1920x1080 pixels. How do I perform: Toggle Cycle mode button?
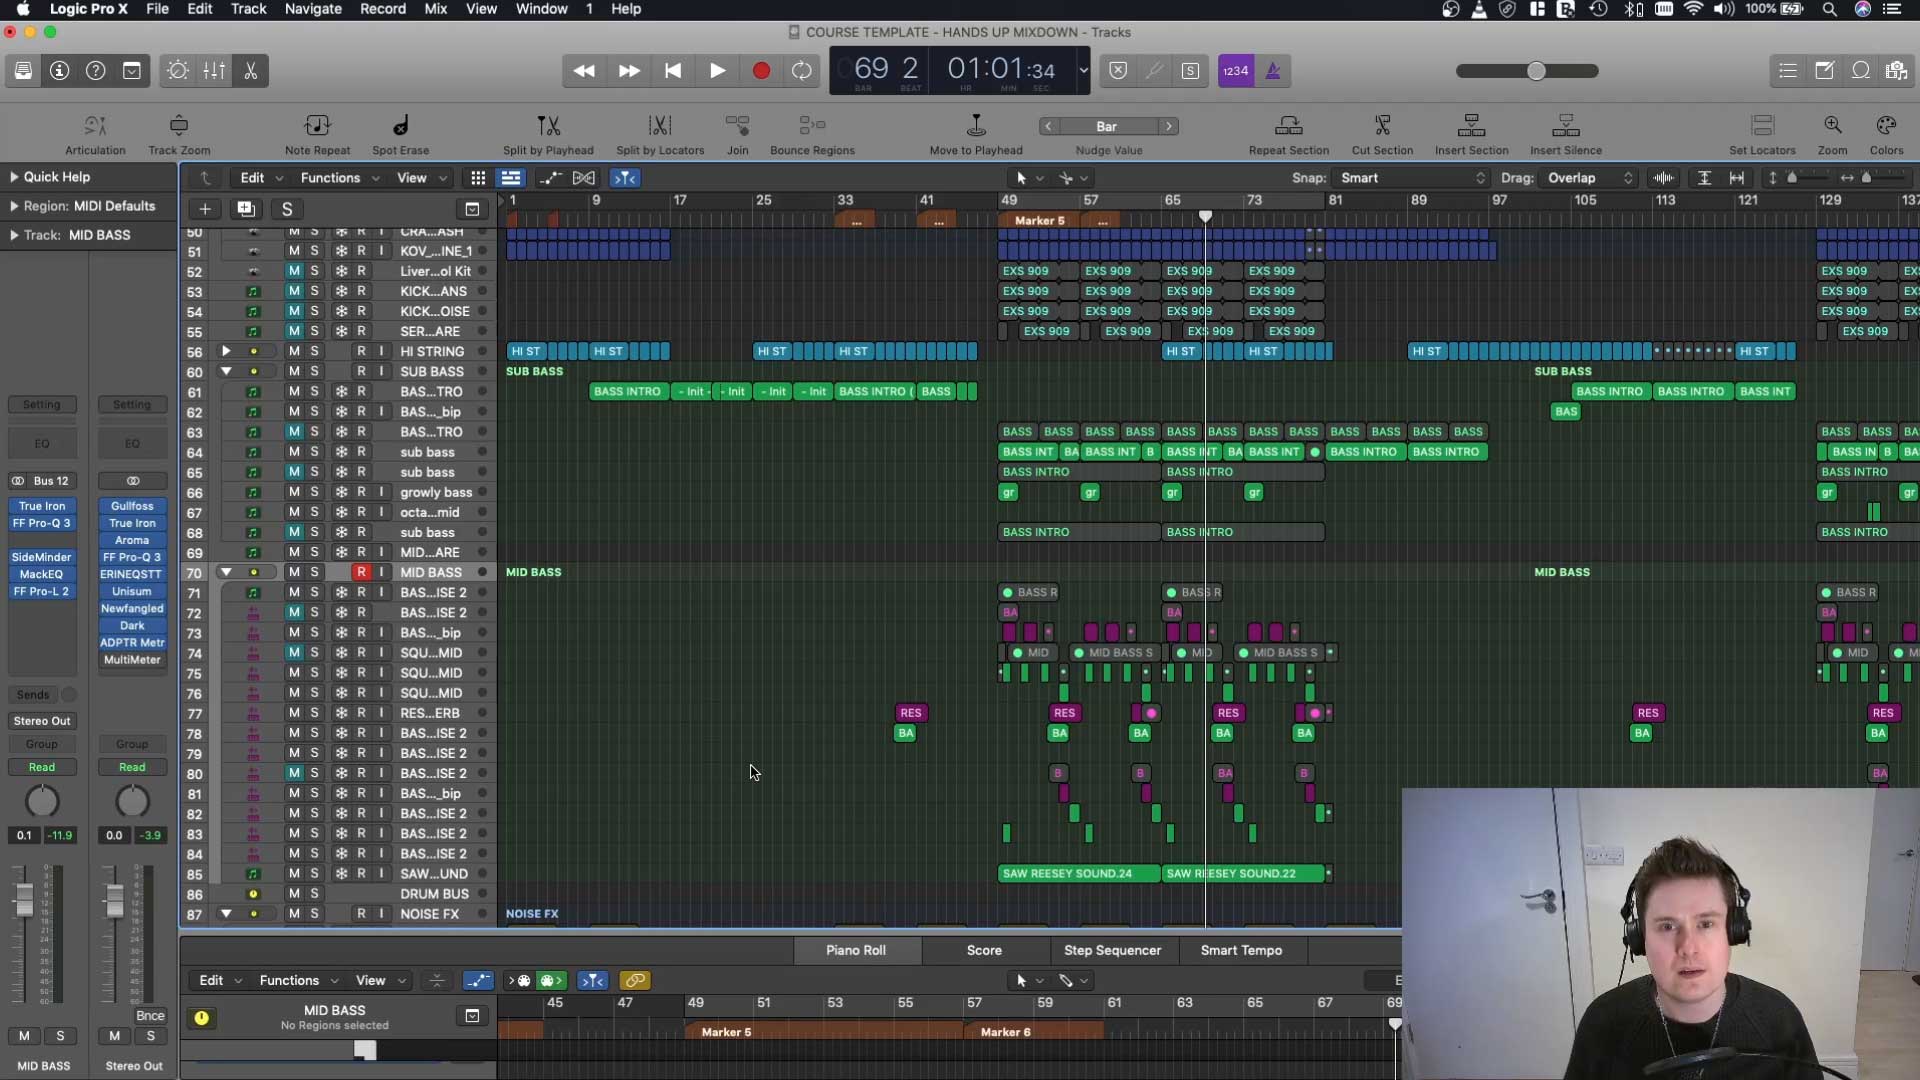[x=802, y=71]
